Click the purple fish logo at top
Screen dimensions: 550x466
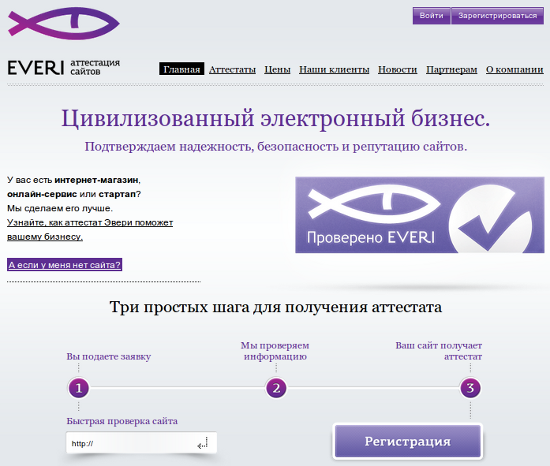(x=64, y=23)
